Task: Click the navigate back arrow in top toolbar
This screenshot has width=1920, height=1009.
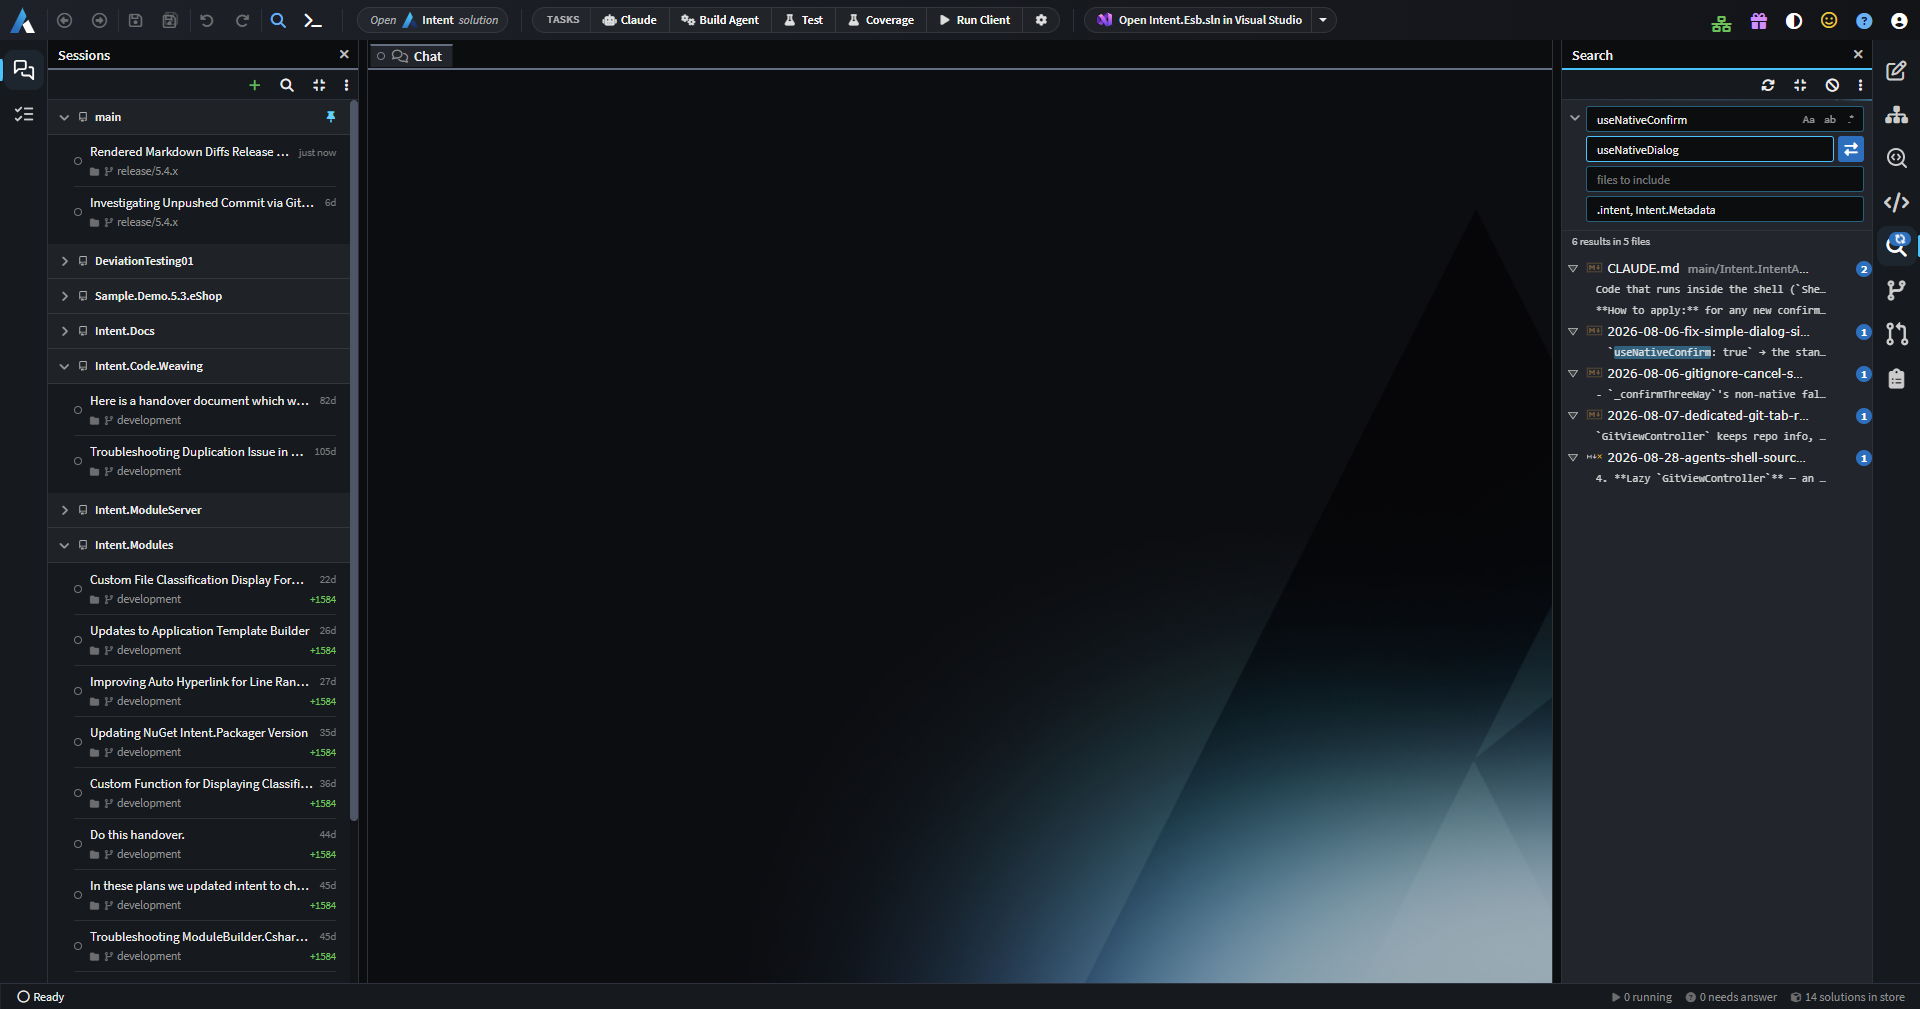Action: [x=64, y=20]
